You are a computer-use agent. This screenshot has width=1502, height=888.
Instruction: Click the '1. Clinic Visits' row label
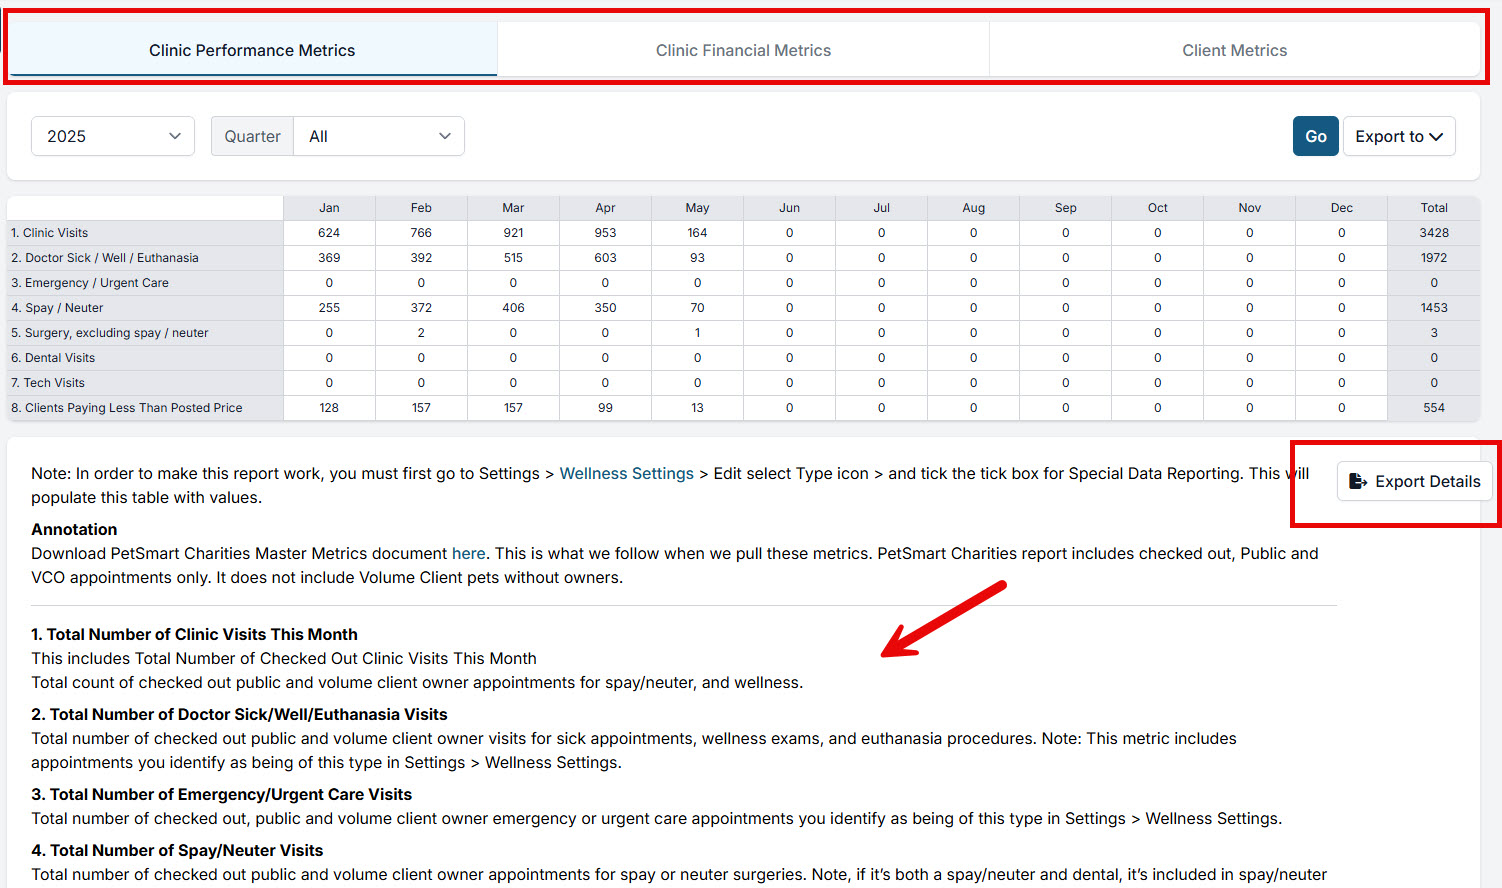pyautogui.click(x=50, y=233)
